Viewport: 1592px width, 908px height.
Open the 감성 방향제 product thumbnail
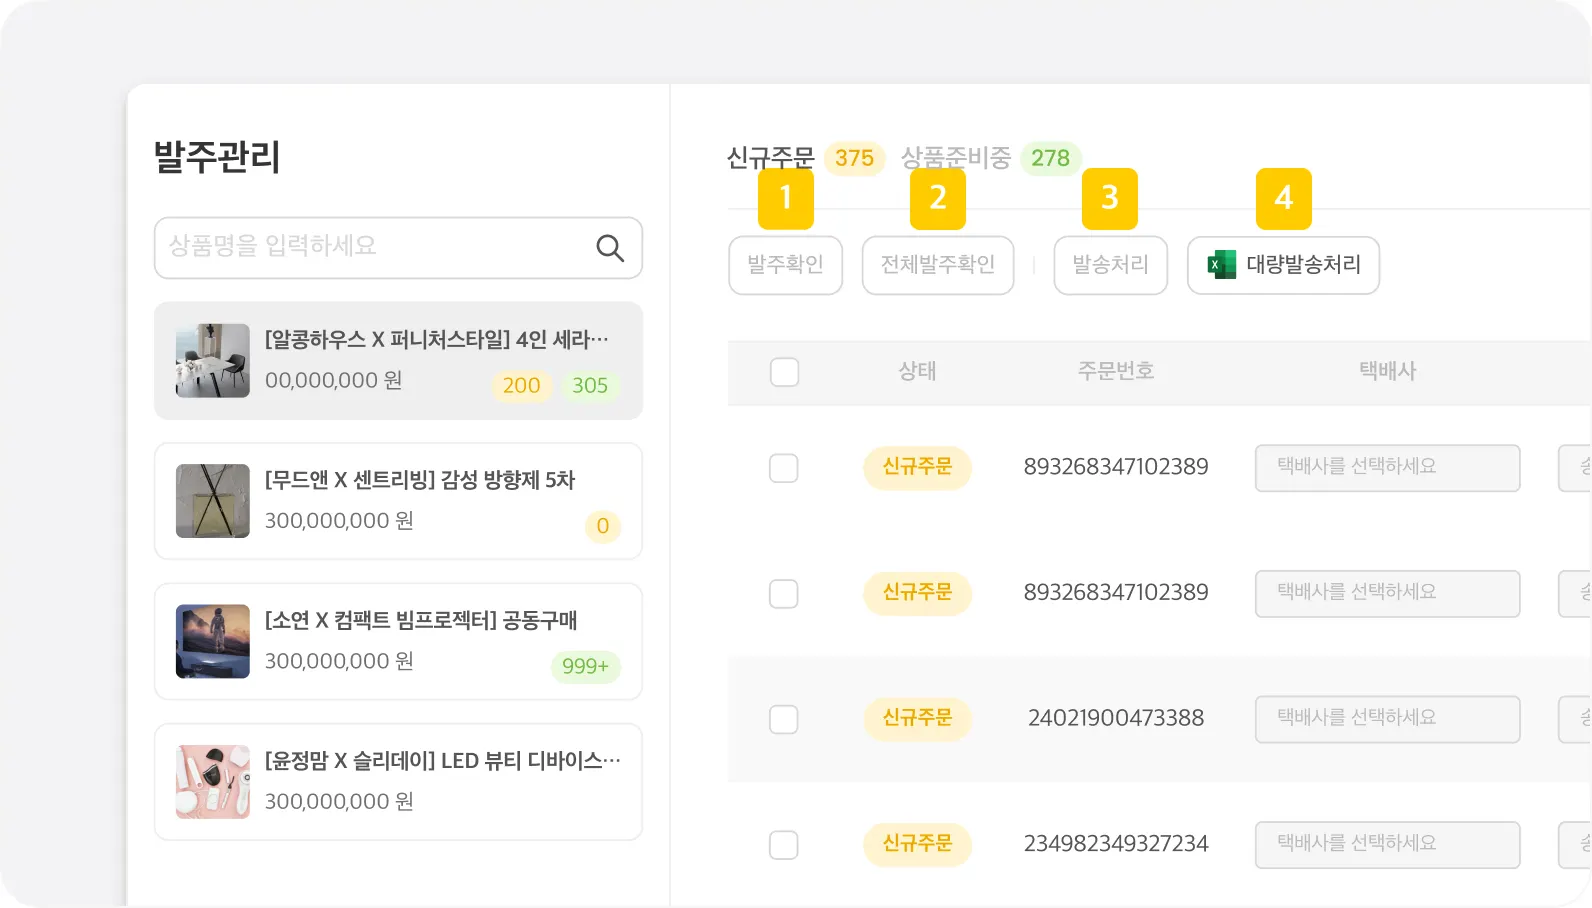213,501
